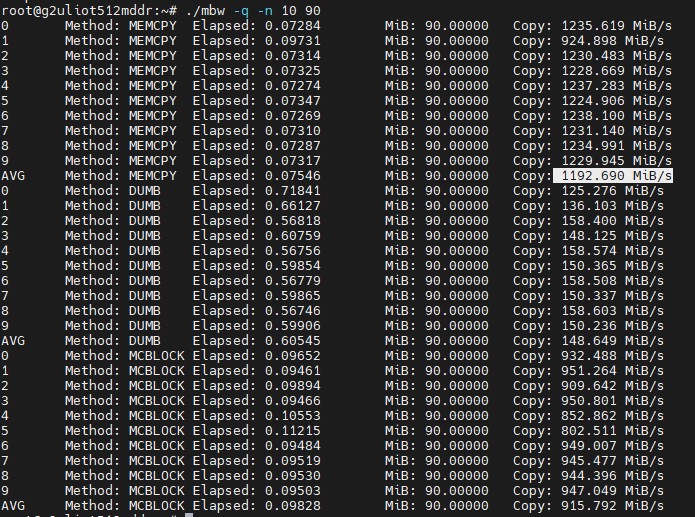This screenshot has width=695, height=517.
Task: Click the copy value '950.801 MiB/s'
Action: 613,400
